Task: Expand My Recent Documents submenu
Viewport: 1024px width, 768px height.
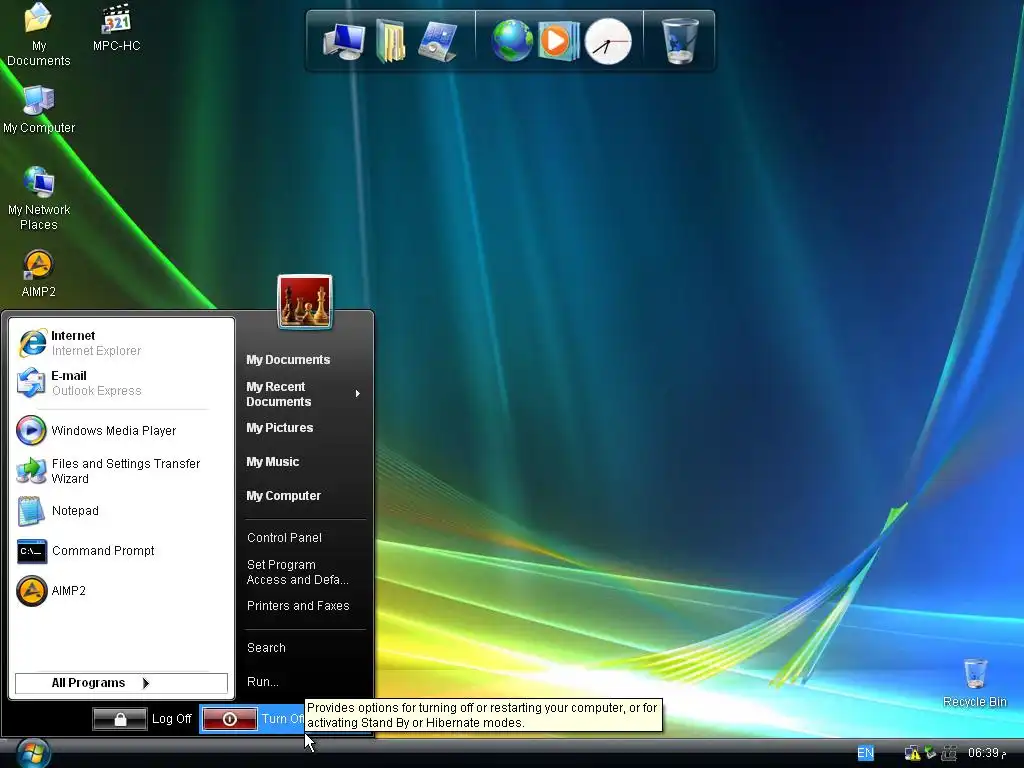Action: click(304, 394)
